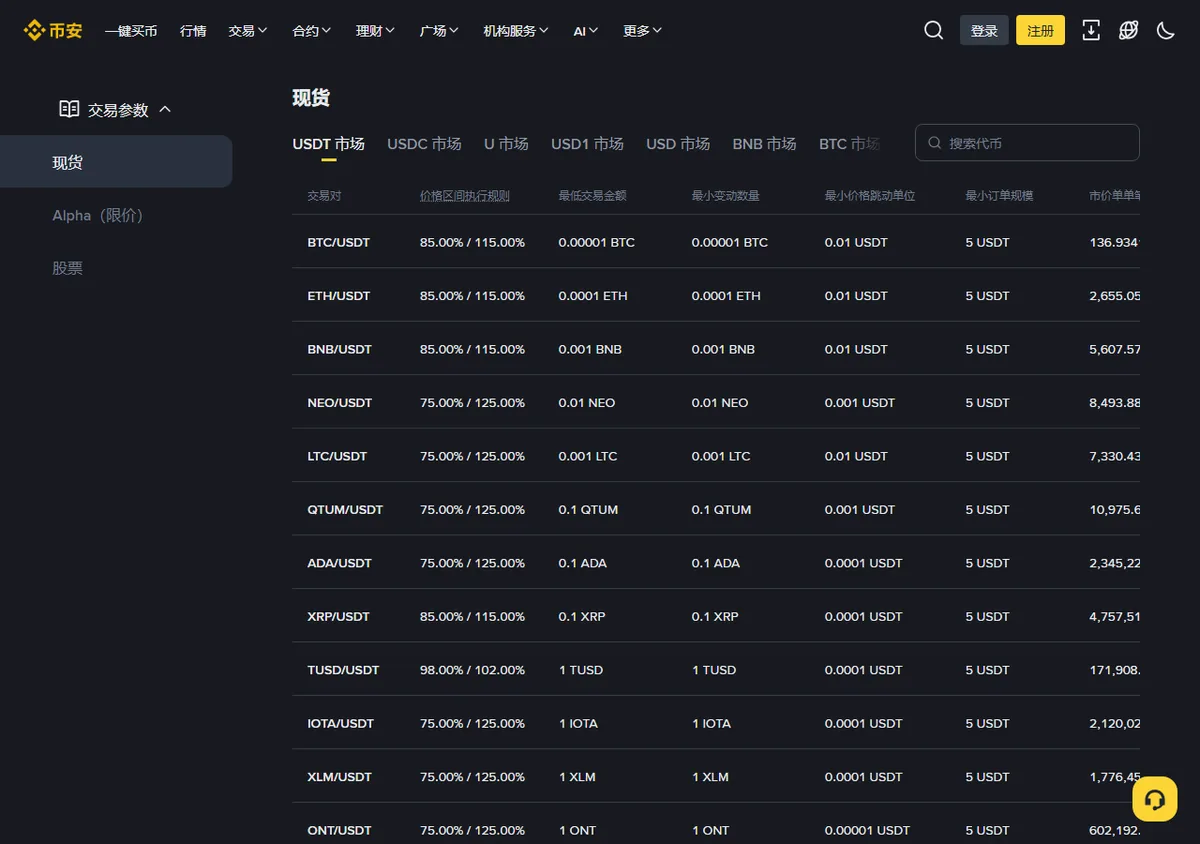This screenshot has height=844, width=1200.
Task: Switch to the BNB 市场 tab
Action: point(764,144)
